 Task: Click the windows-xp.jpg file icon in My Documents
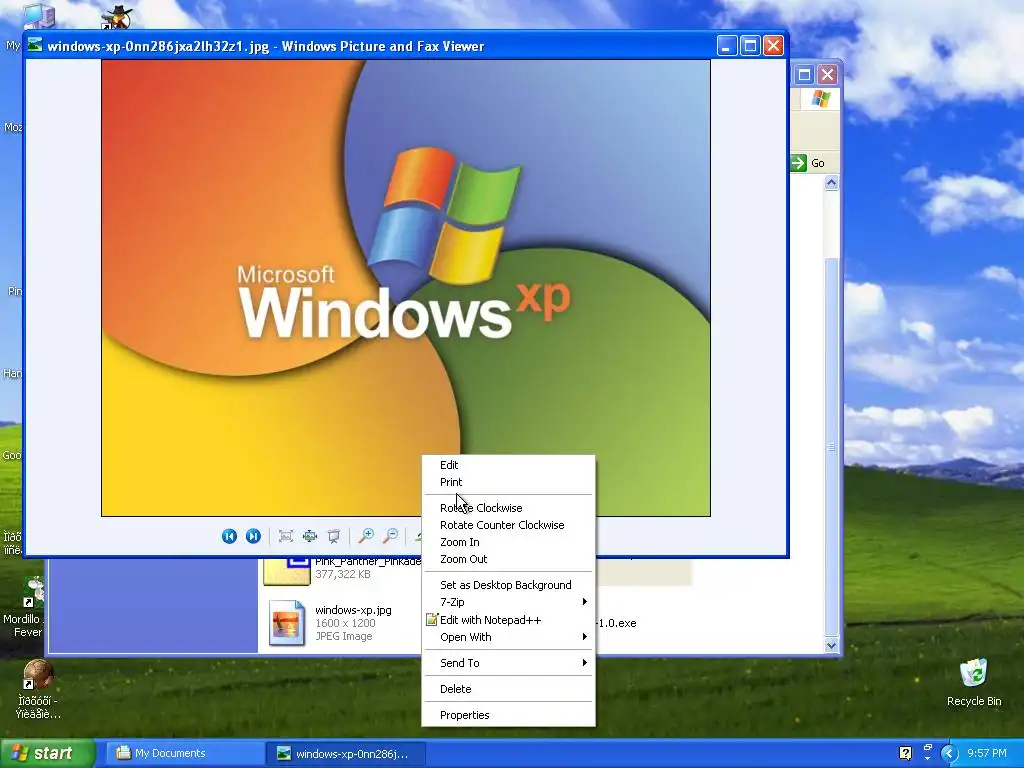(287, 622)
